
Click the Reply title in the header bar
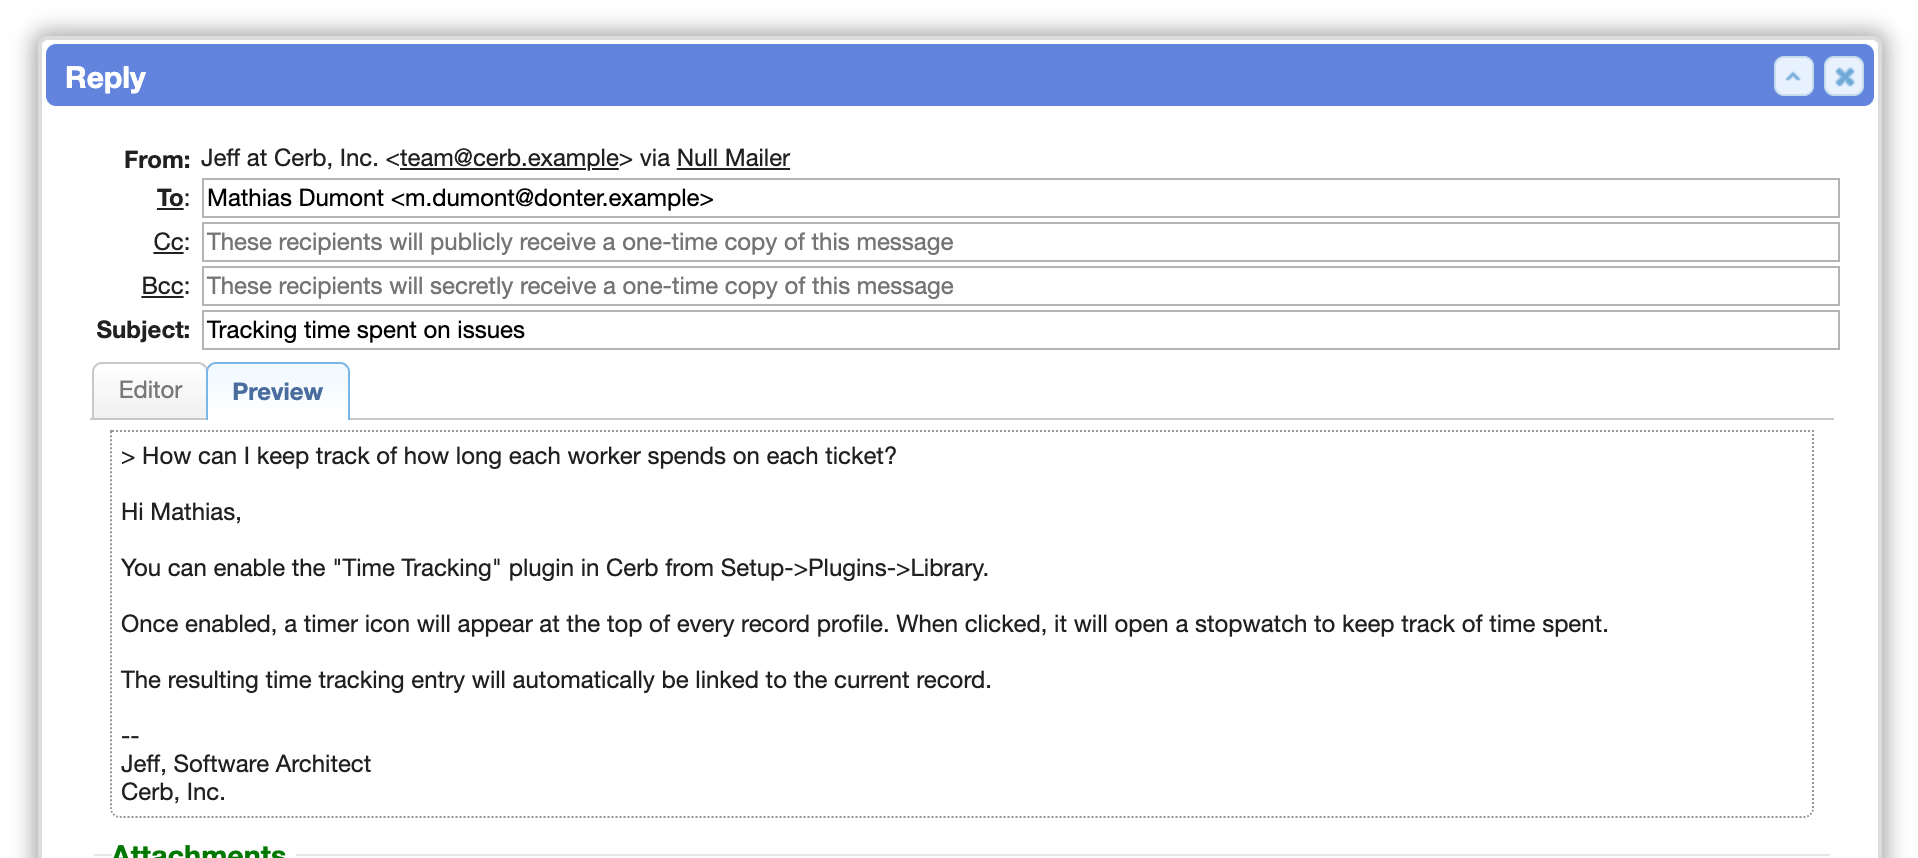[x=105, y=78]
